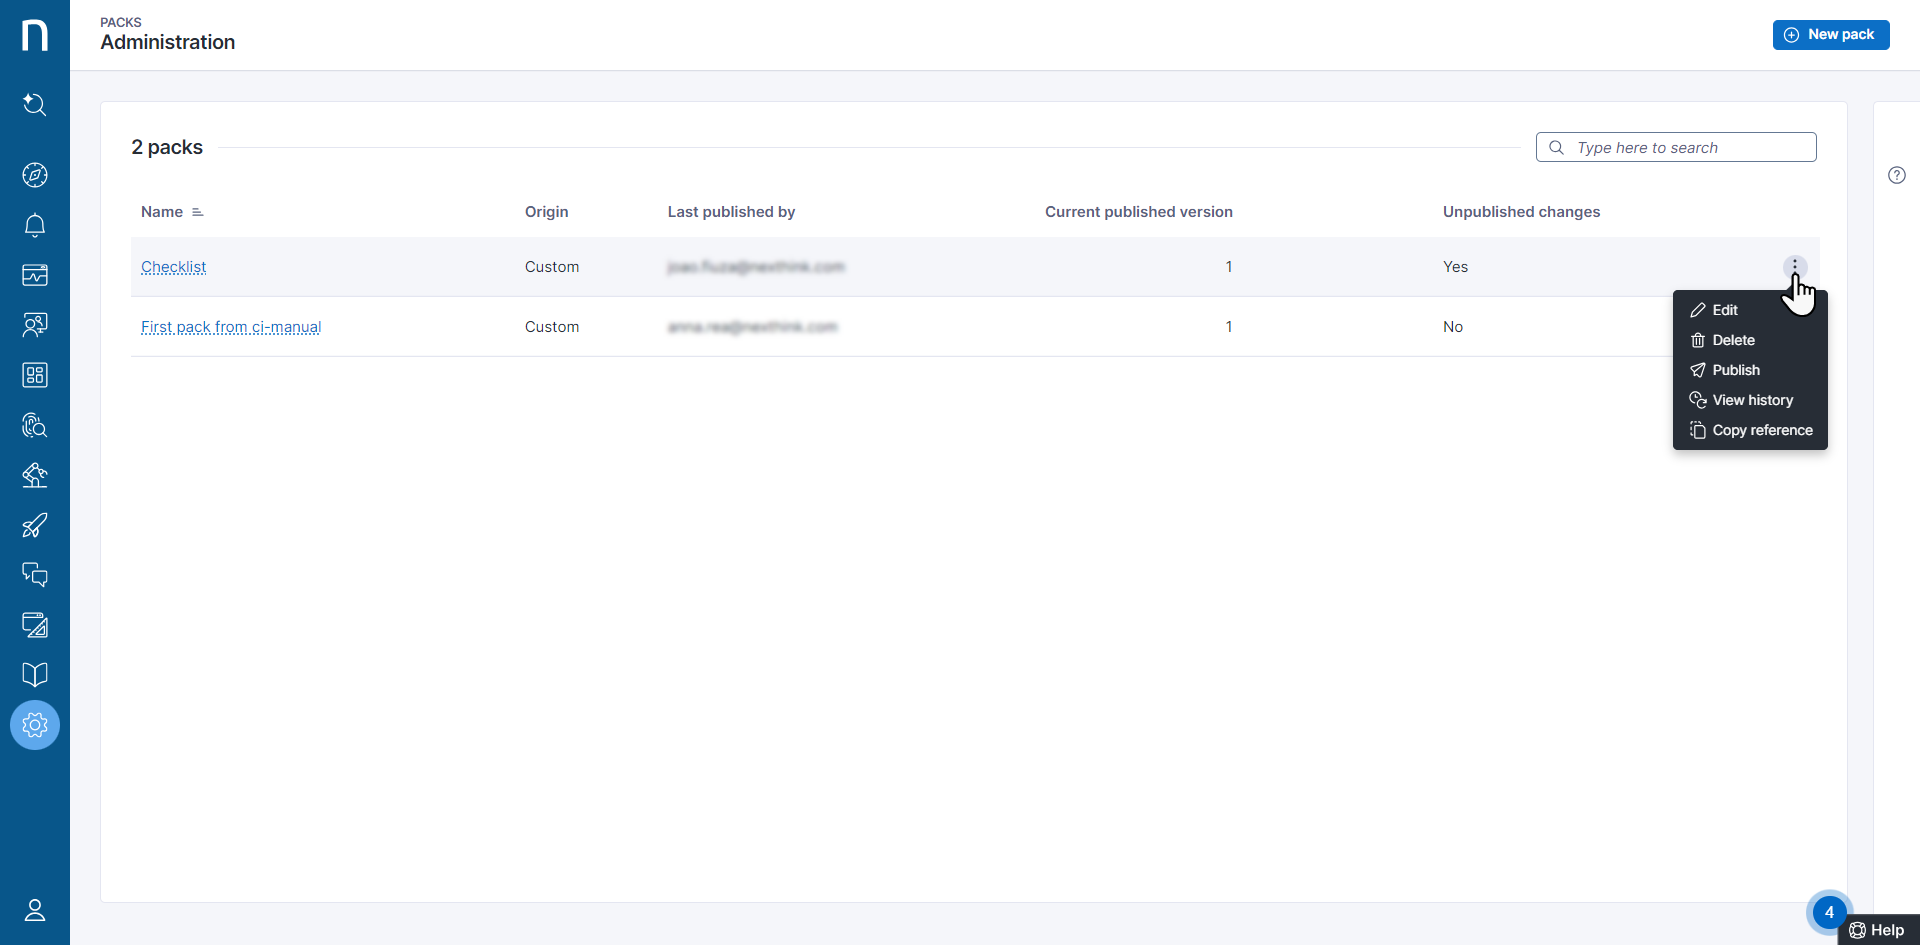Open the administration gear icon
This screenshot has height=945, width=1920.
point(35,725)
